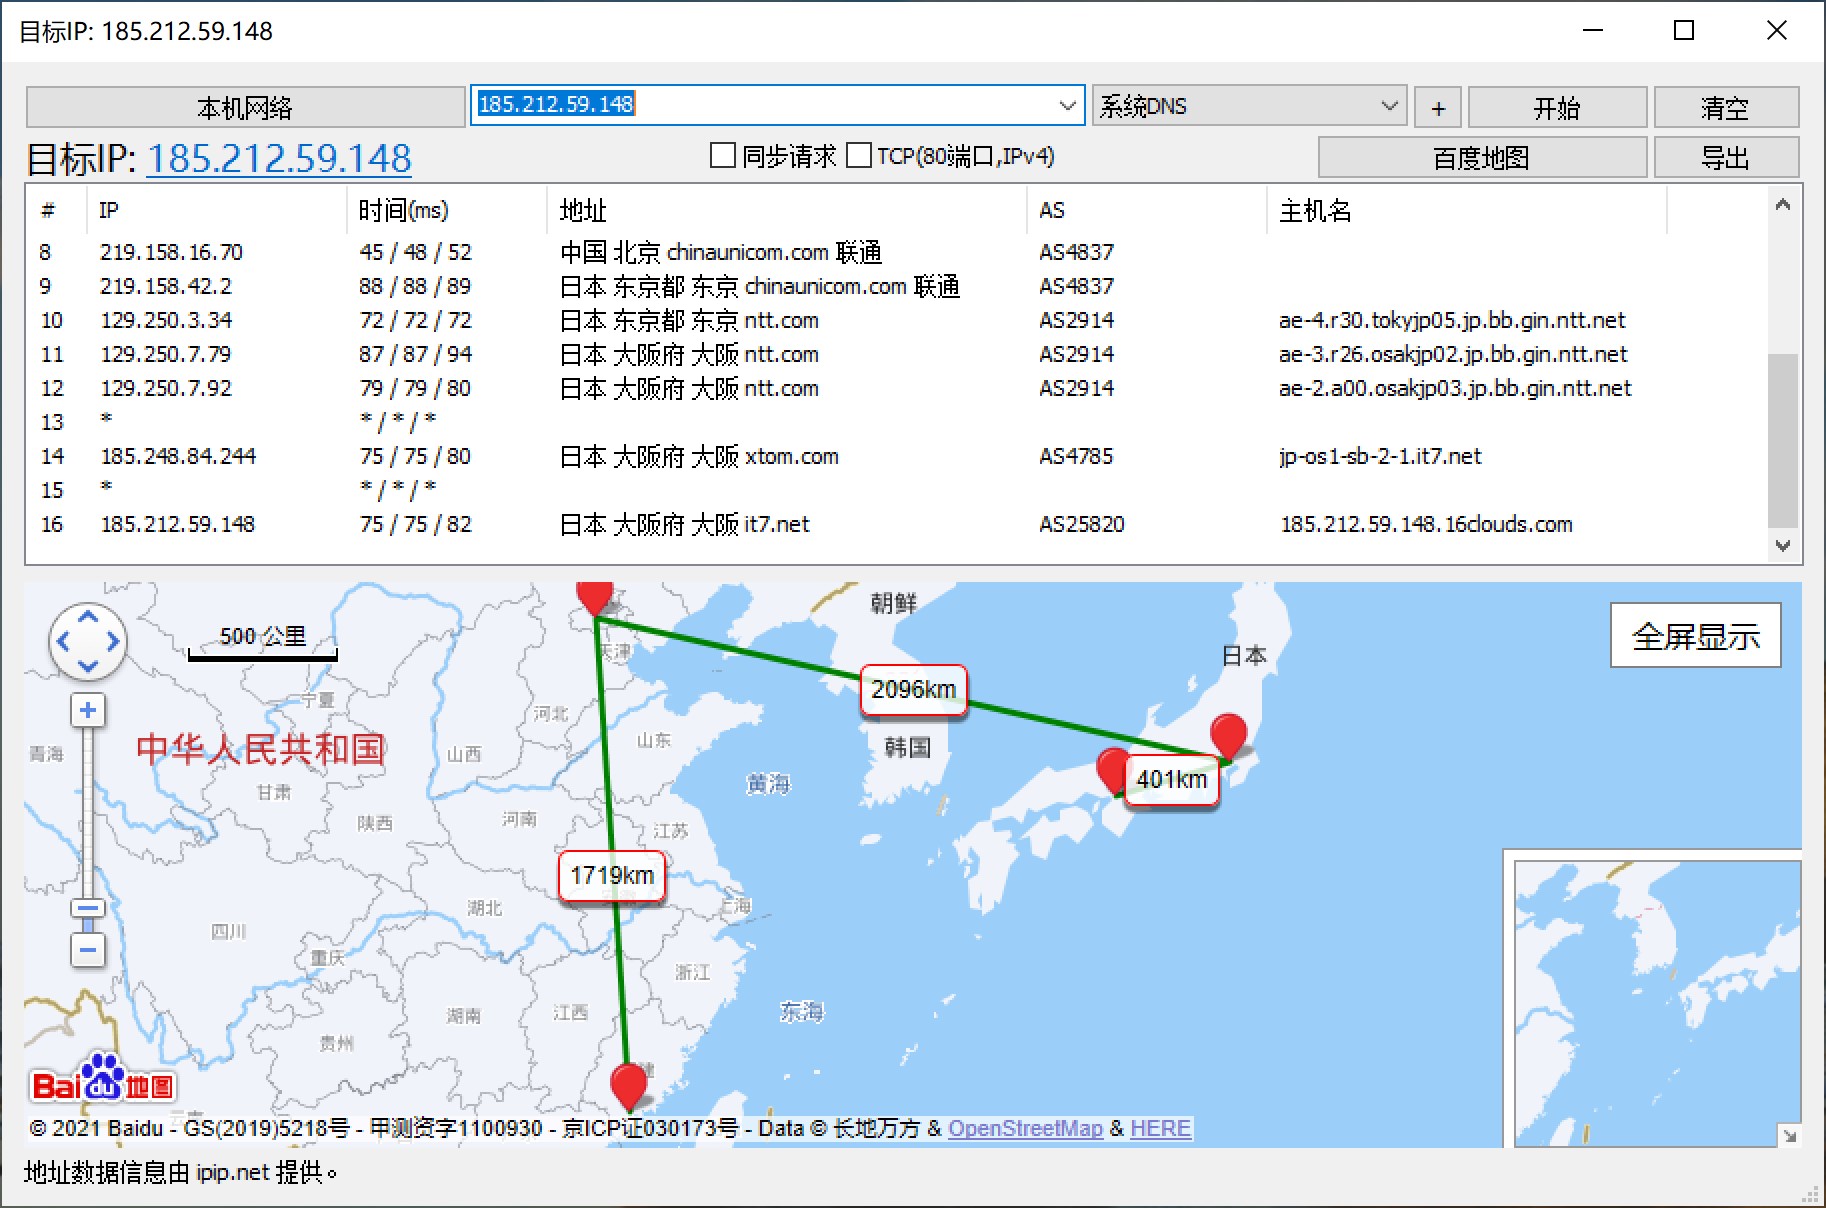Sort by the AS column header
The width and height of the screenshot is (1826, 1208).
(1147, 210)
